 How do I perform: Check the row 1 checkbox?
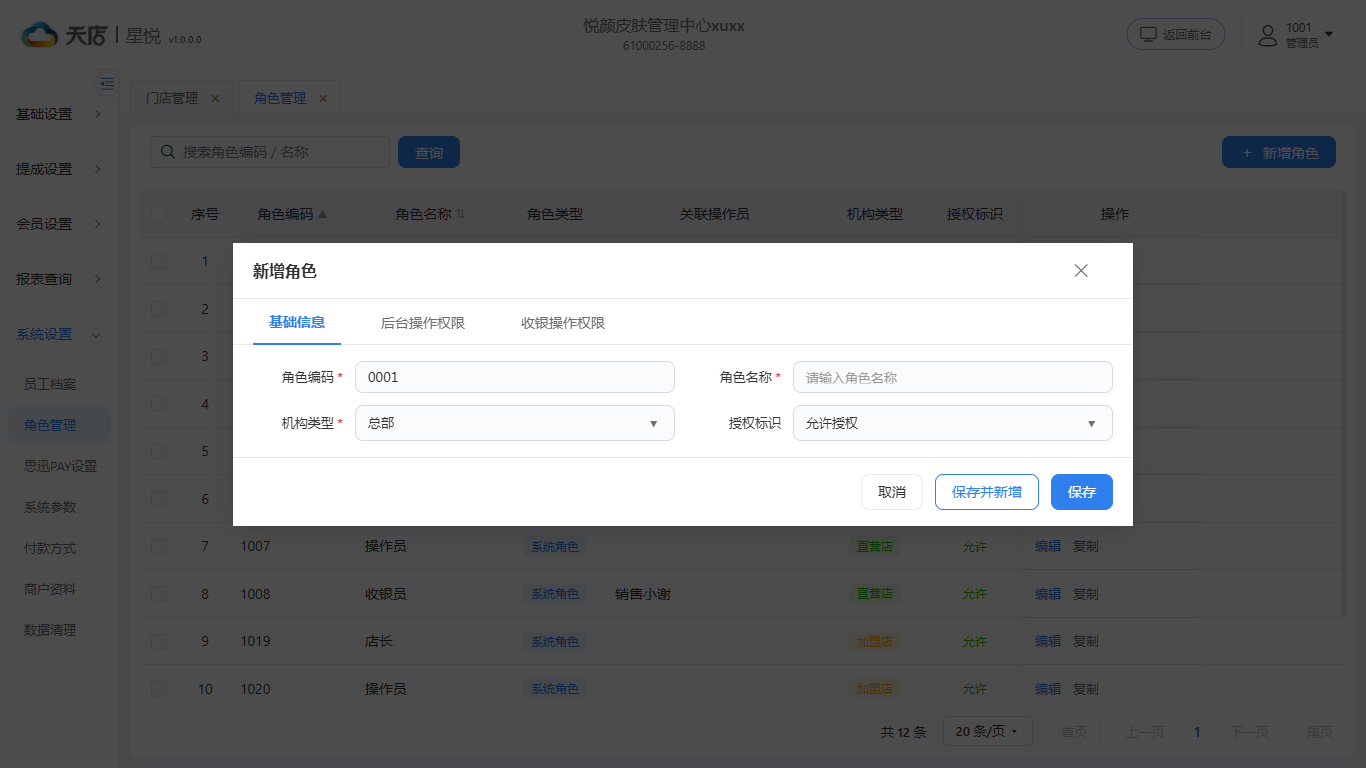159,261
